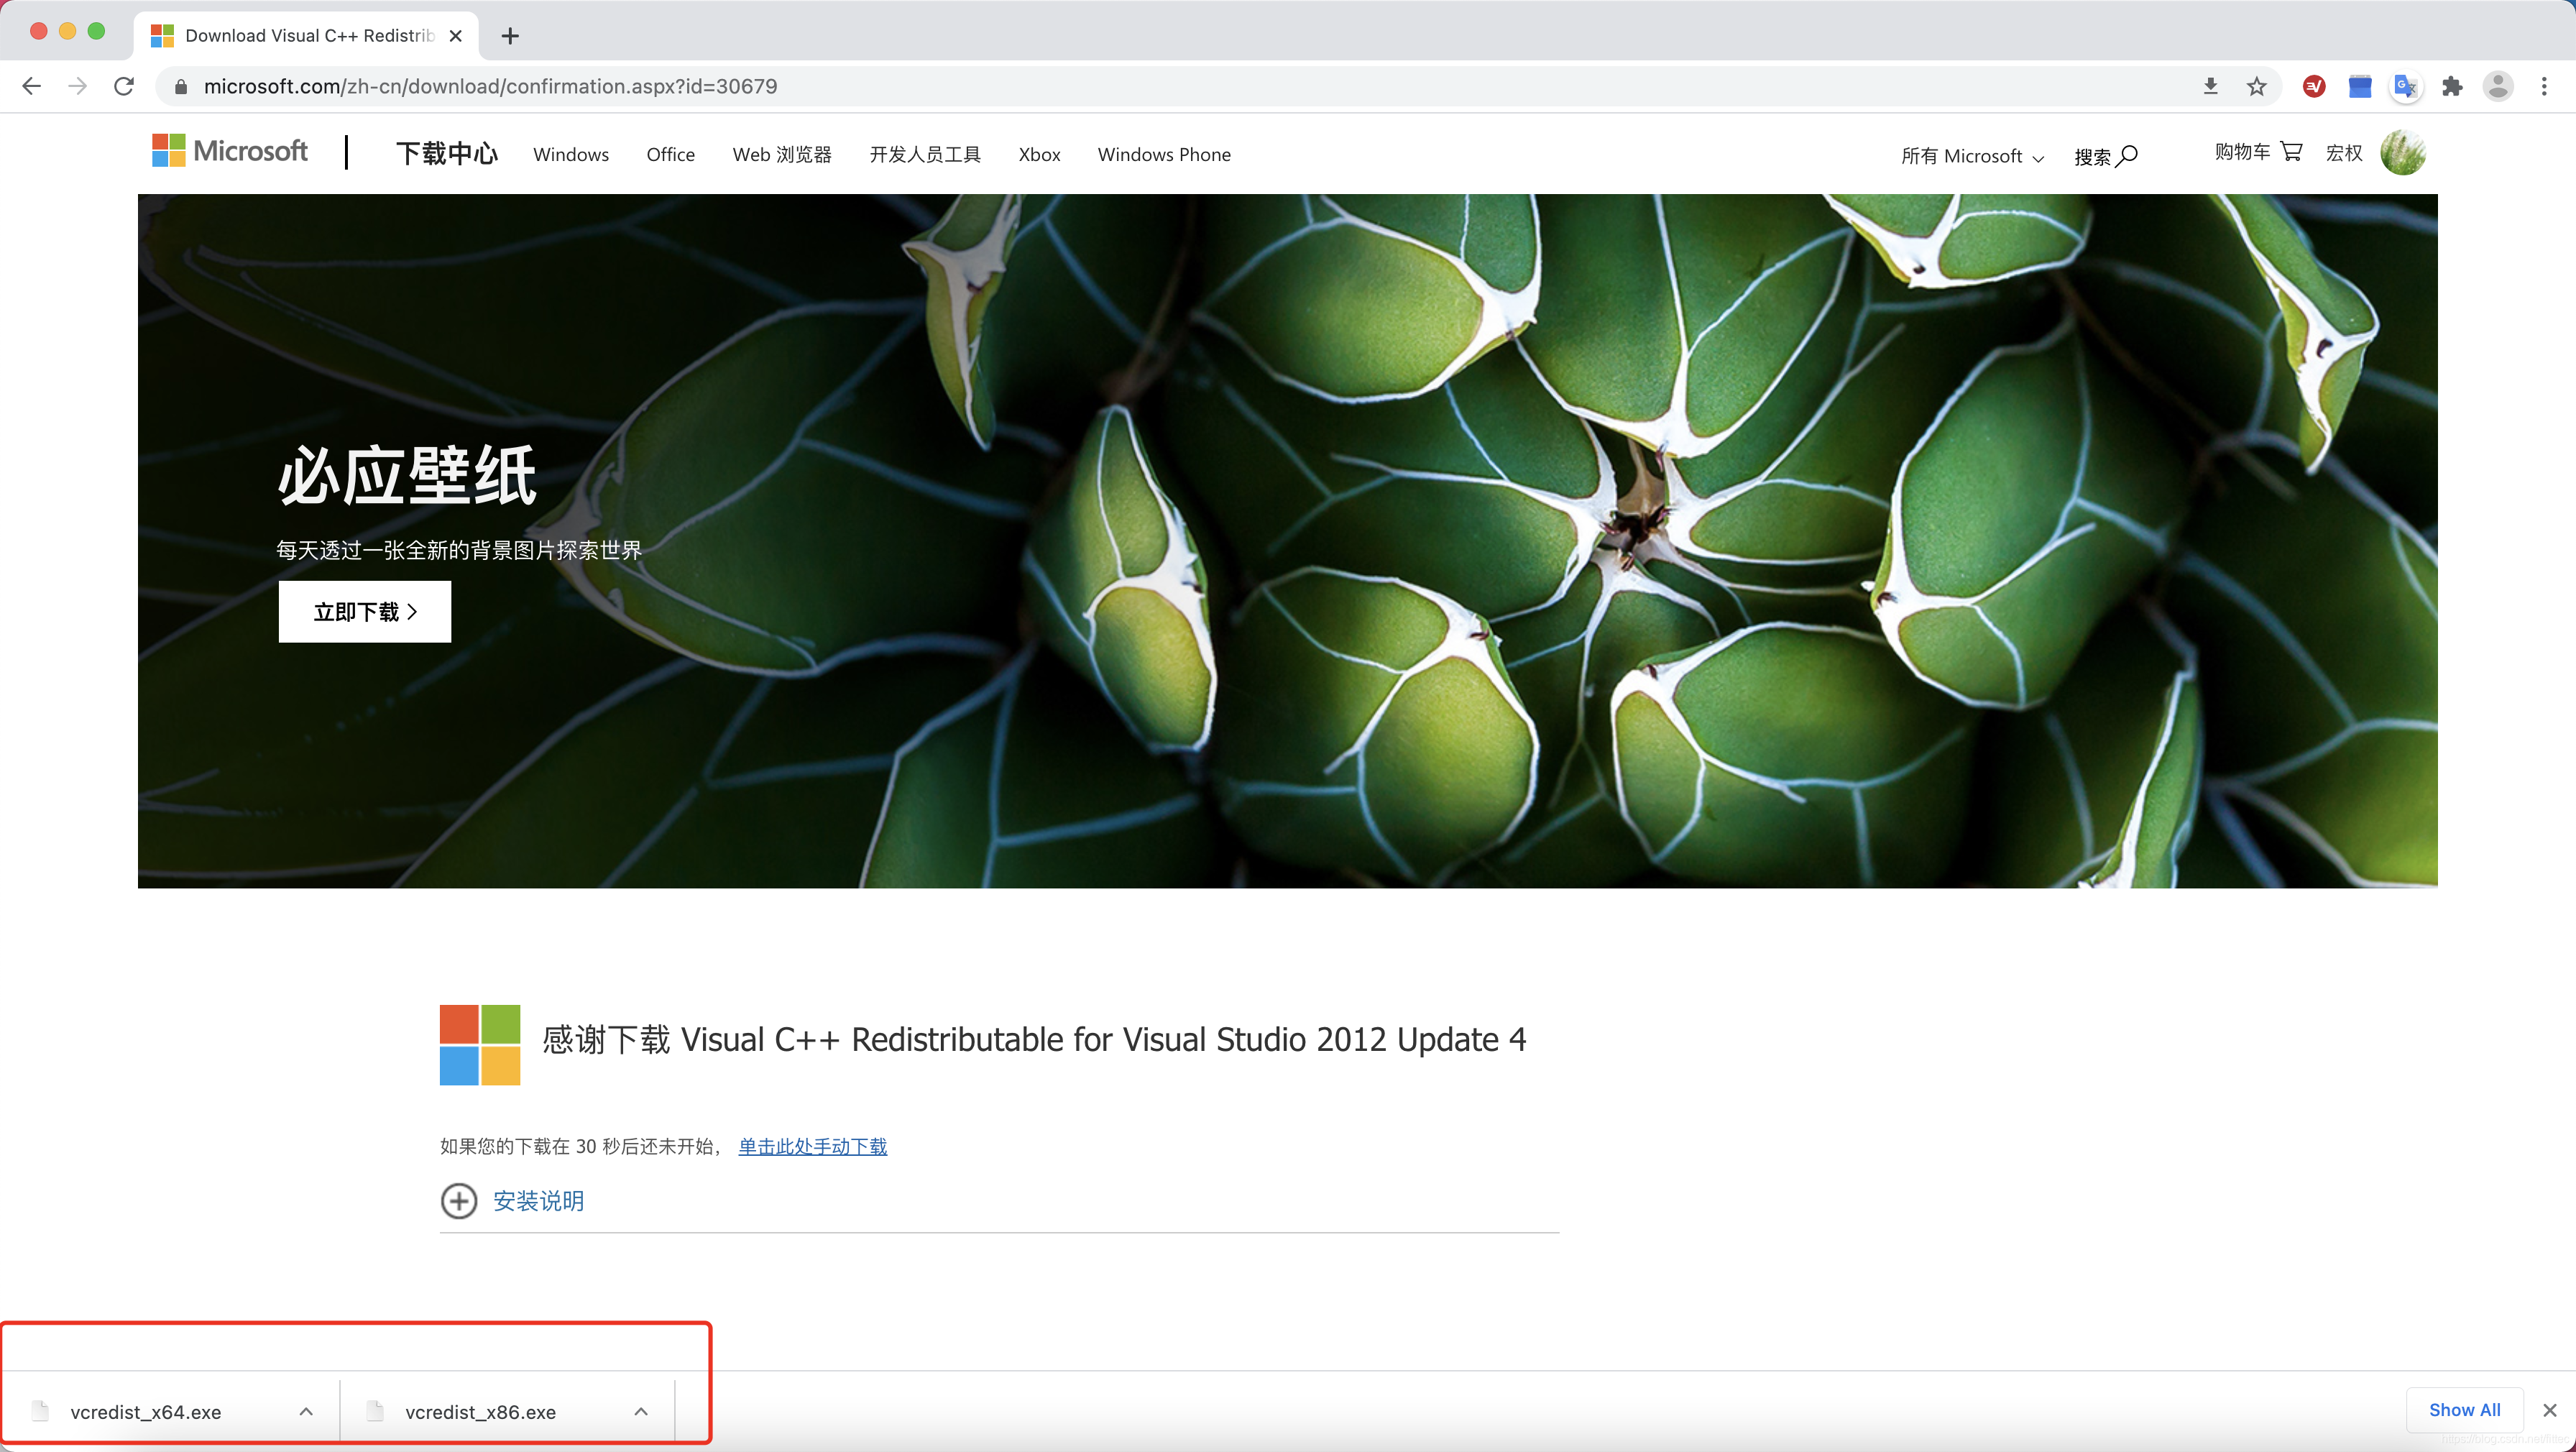This screenshot has height=1452, width=2576.
Task: Go back to the previous page
Action: (x=32, y=86)
